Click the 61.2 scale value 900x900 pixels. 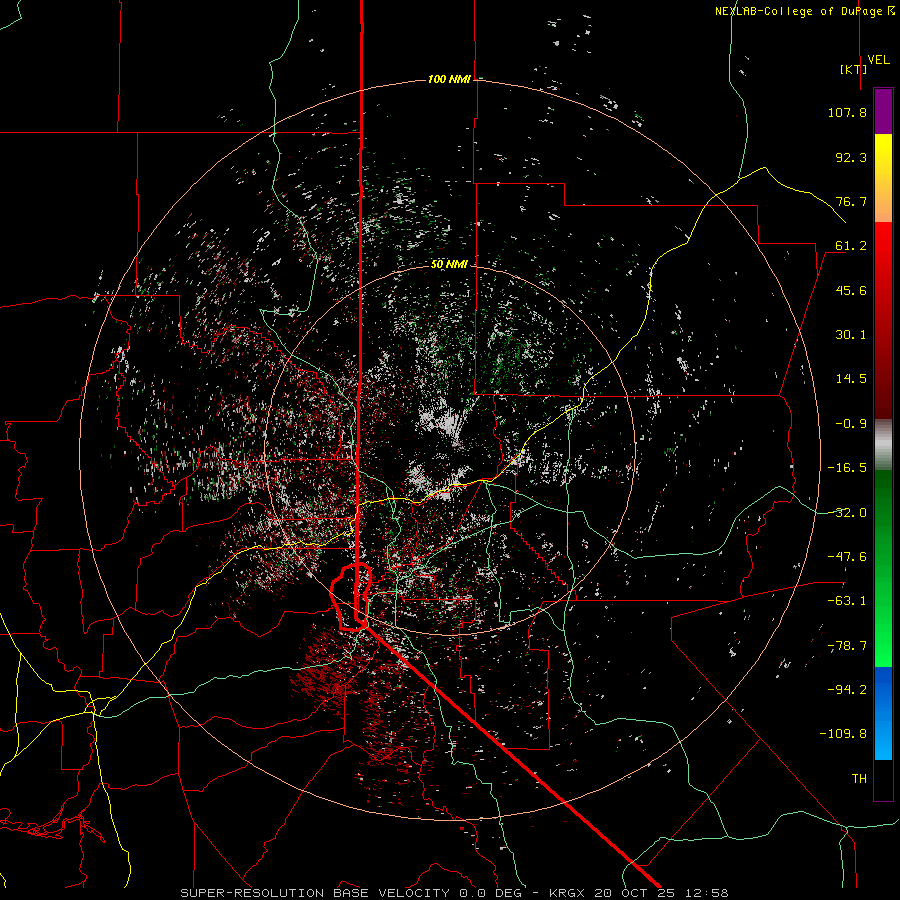[x=851, y=246]
